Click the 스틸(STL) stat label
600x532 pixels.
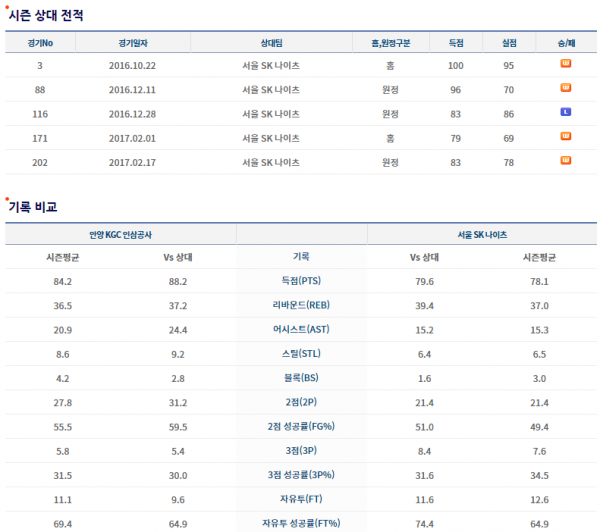point(301,354)
